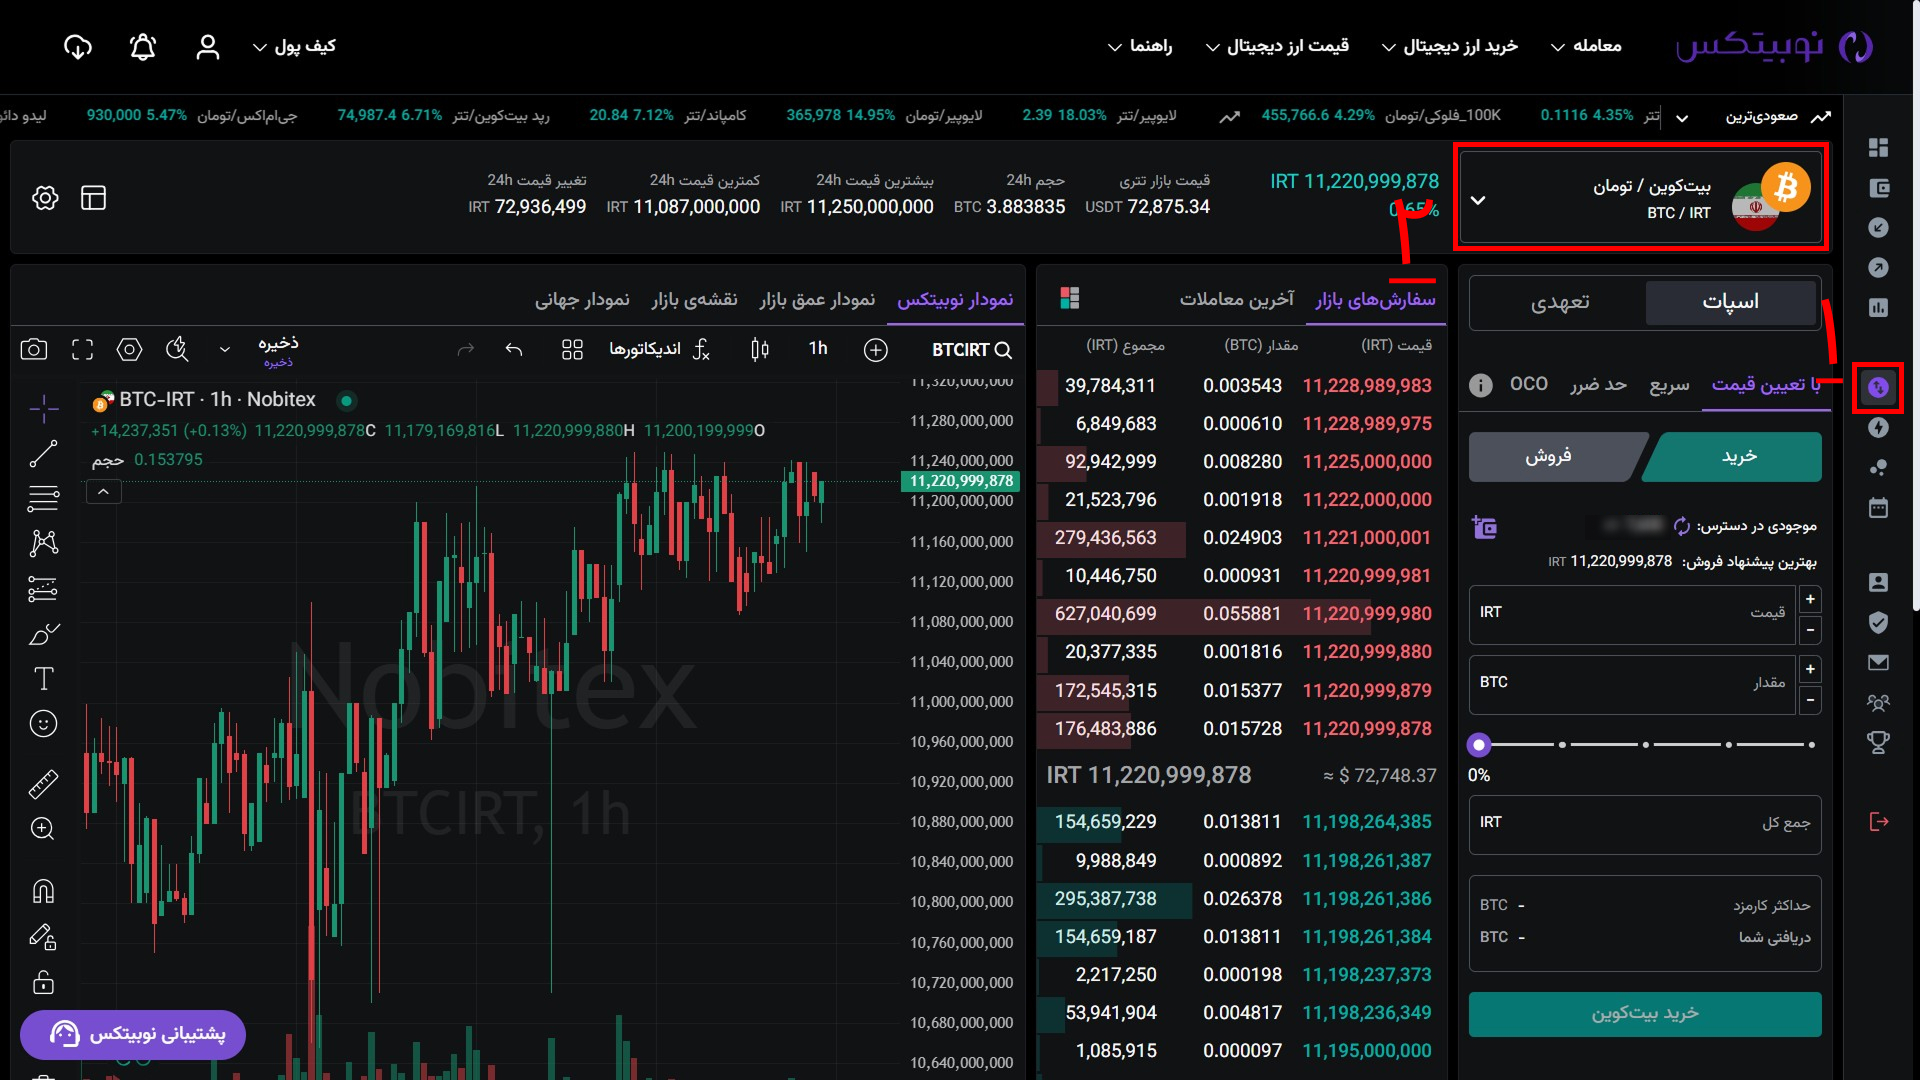Change the 1h chart timeframe
Viewport: 1920px width, 1080px height.
pos(818,349)
